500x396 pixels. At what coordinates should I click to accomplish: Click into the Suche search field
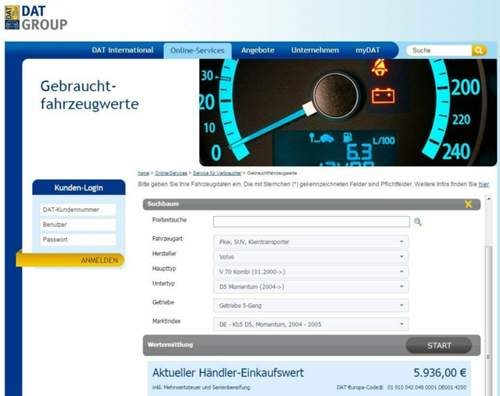click(x=439, y=50)
